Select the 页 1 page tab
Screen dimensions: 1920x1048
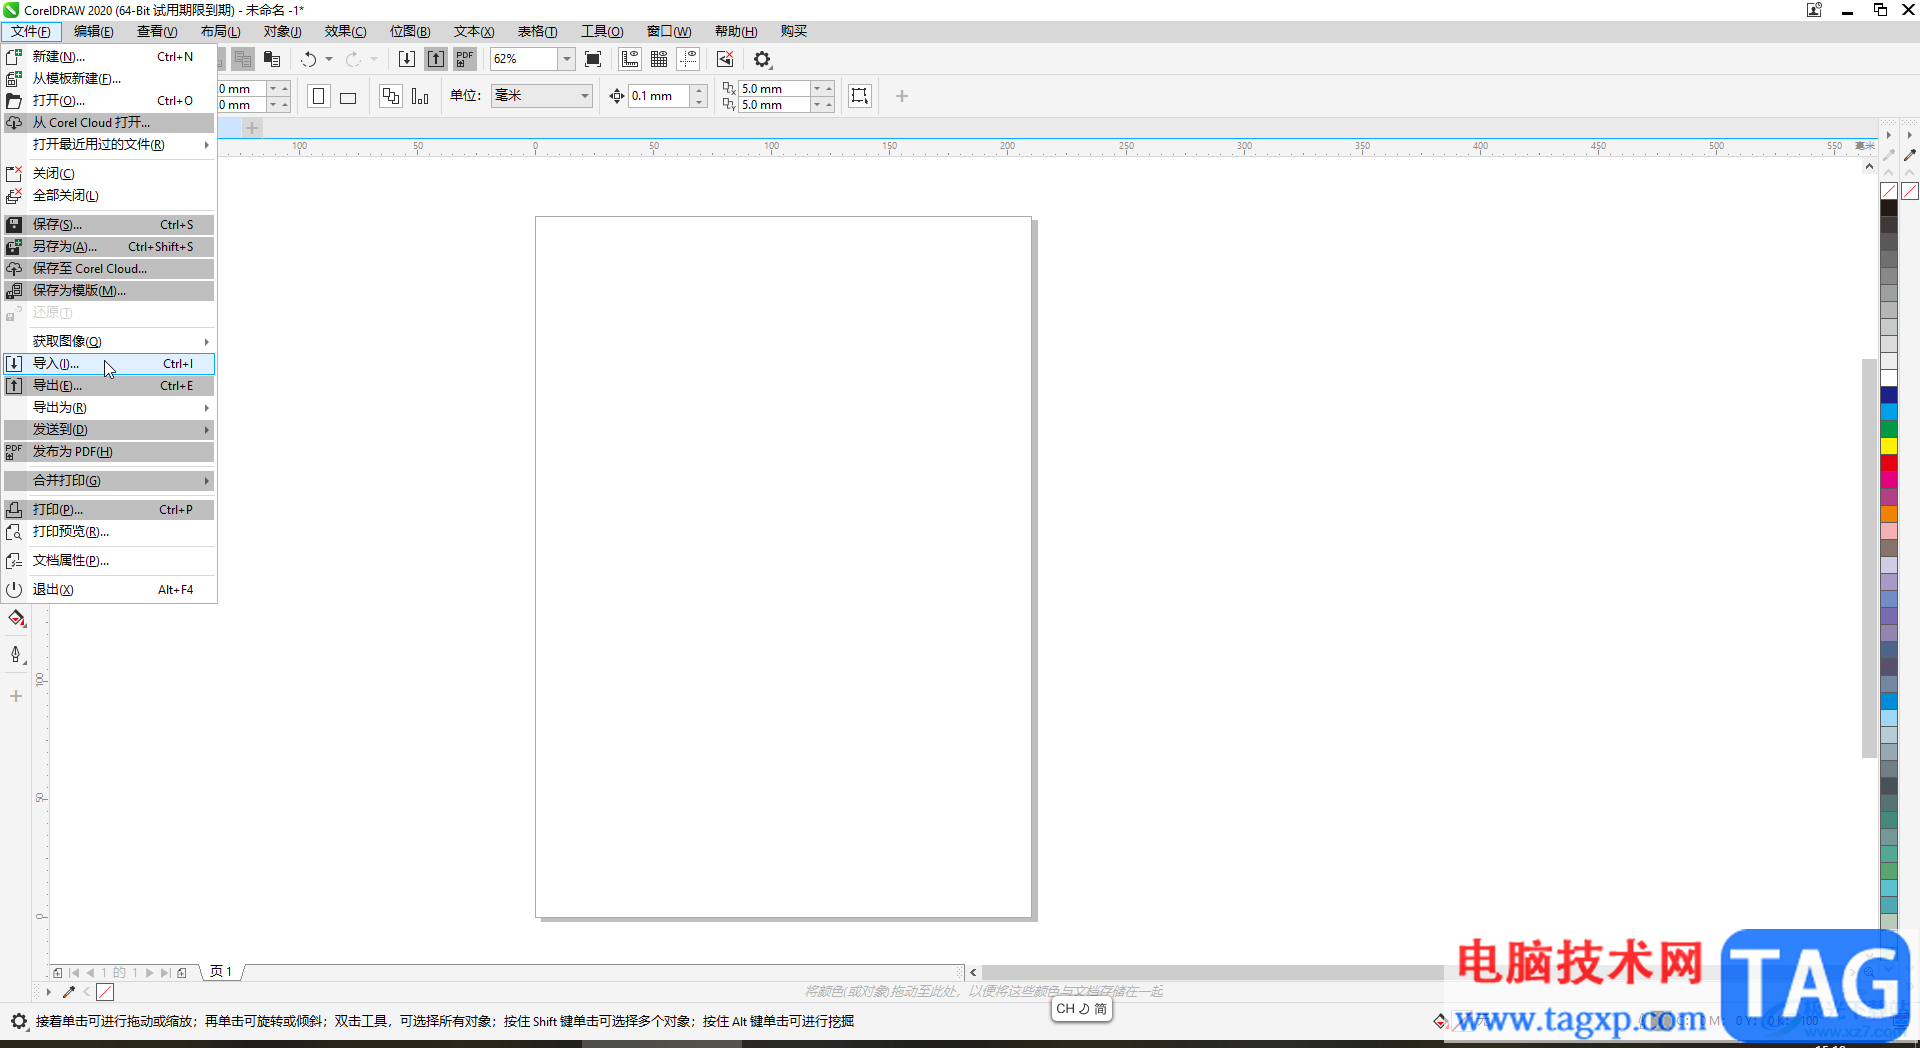[x=221, y=972]
